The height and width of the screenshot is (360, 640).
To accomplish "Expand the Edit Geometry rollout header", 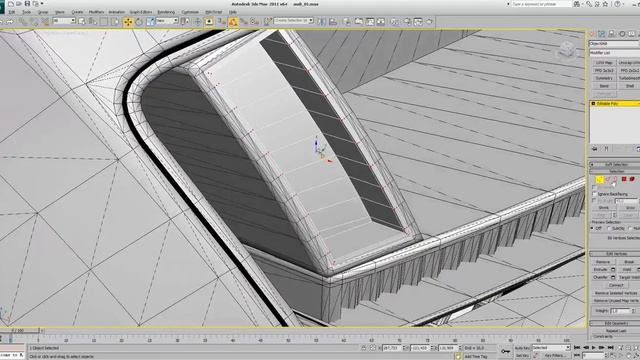I will click(614, 323).
